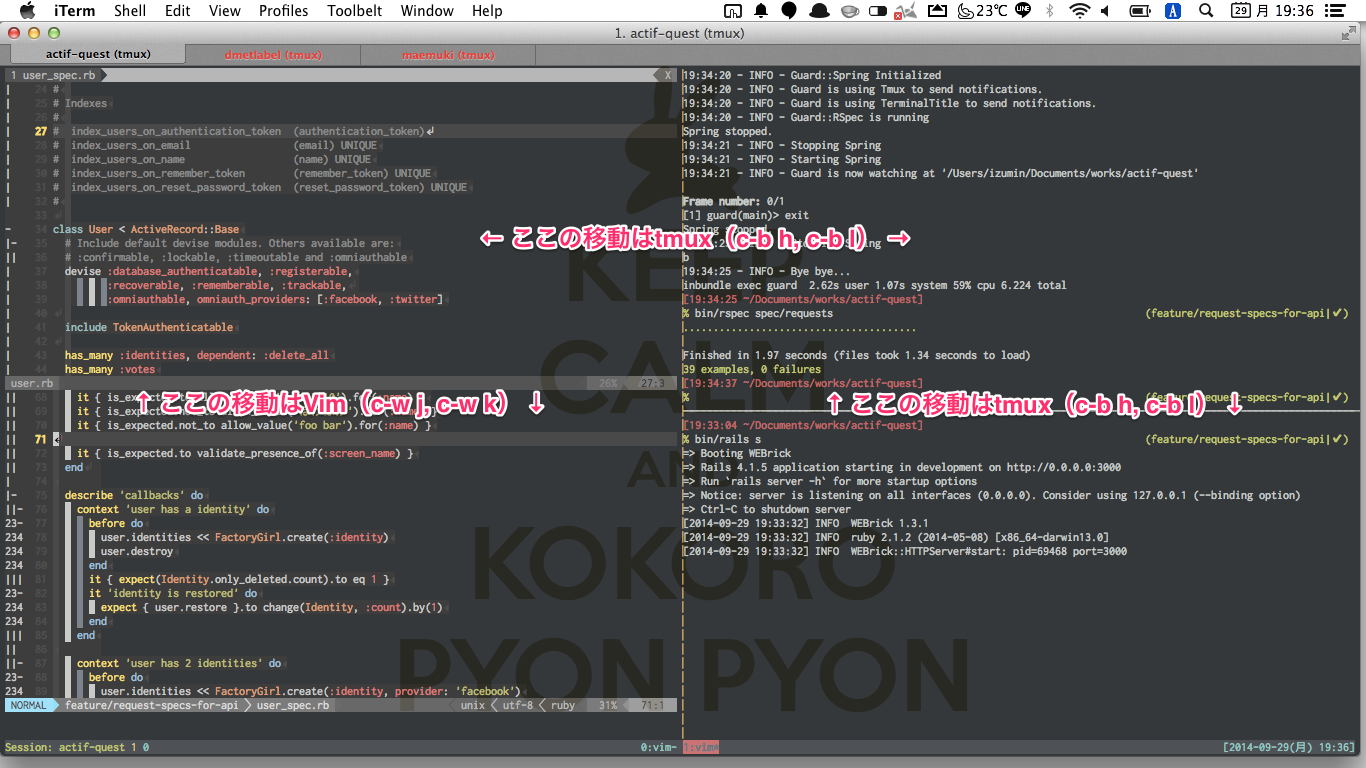Viewport: 1366px width, 768px height.
Task: Click the eject icon in menu bar
Action: pyautogui.click(x=939, y=11)
